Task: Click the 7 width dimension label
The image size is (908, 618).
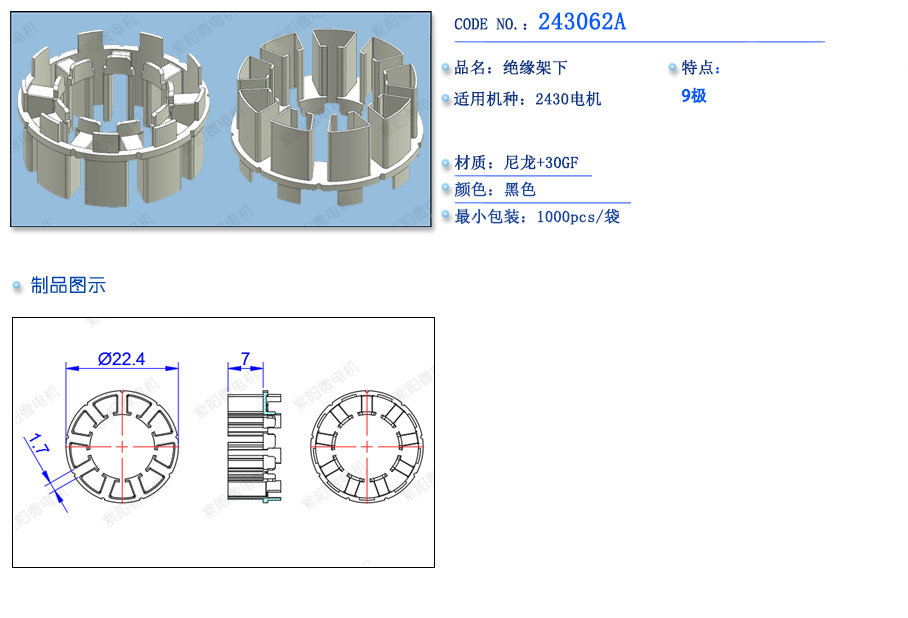Action: (x=246, y=359)
